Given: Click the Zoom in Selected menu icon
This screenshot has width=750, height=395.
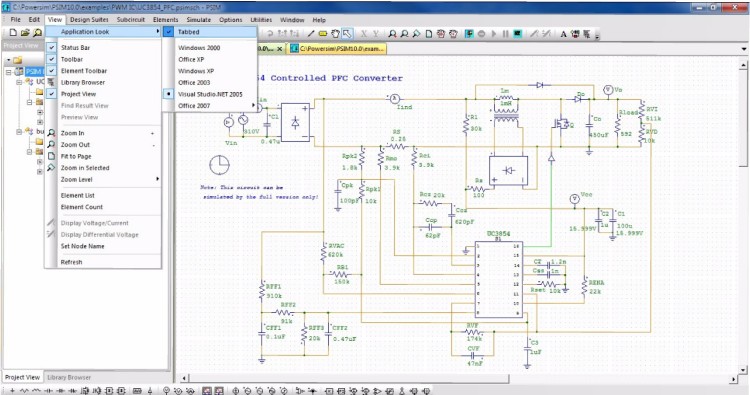Looking at the screenshot, I should coord(52,167).
